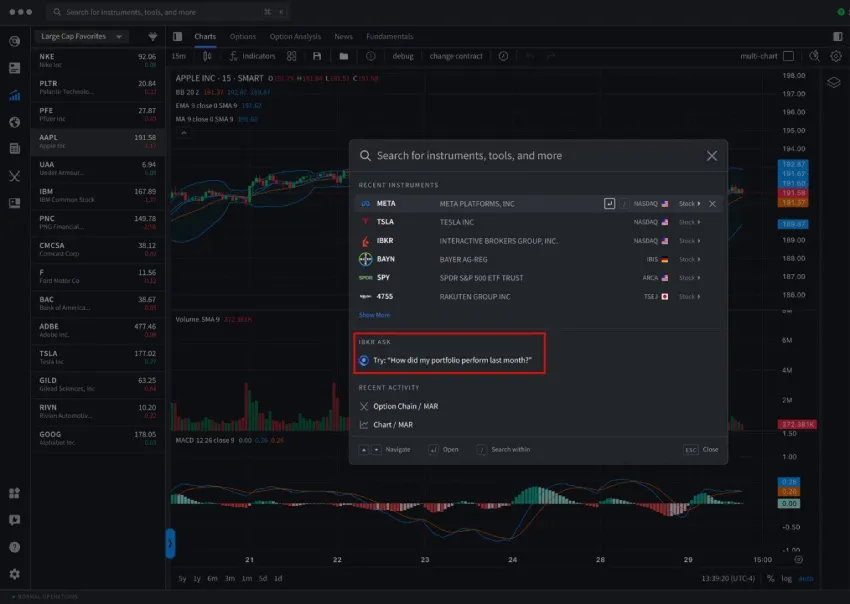Click the chart time-axis settings icon
850x604 pixels.
point(799,560)
